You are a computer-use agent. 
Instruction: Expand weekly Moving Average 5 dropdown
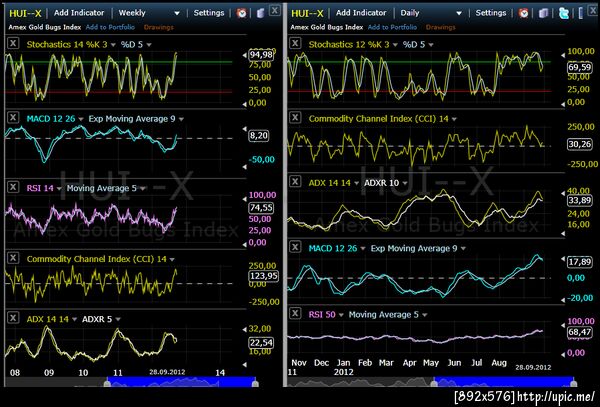tap(142, 189)
